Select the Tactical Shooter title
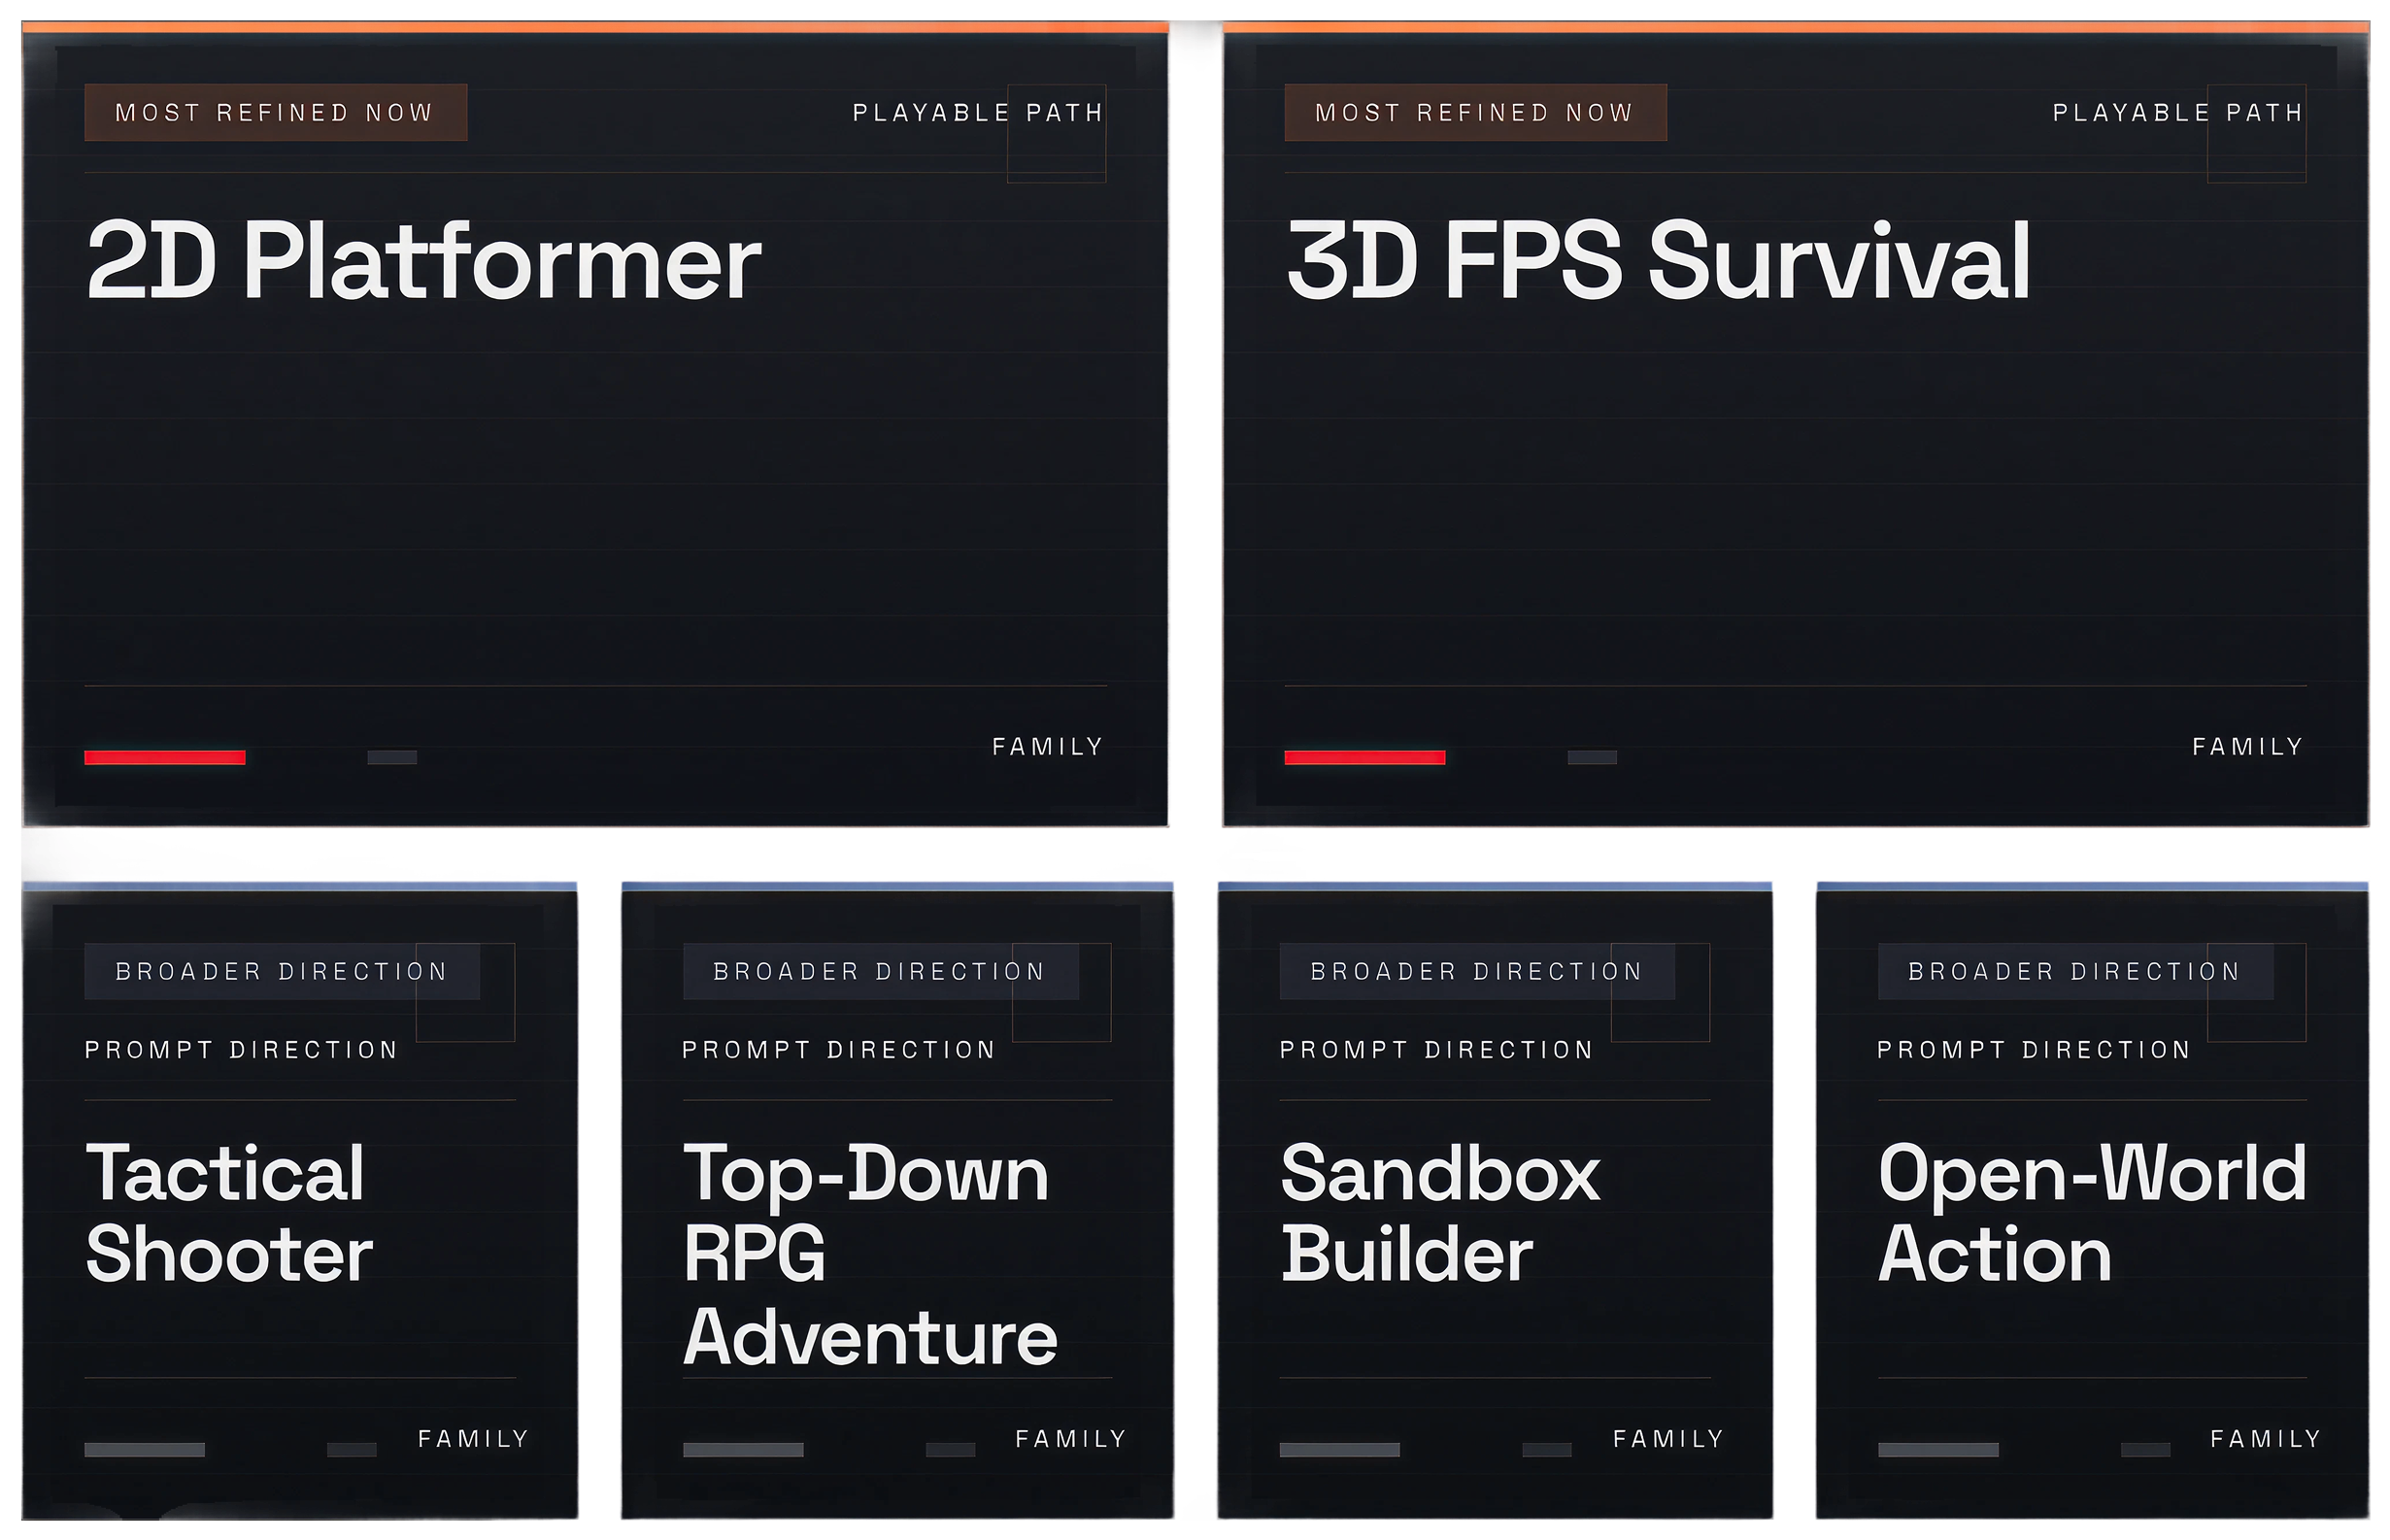Screen dimensions: 2390x1540 [229, 1213]
